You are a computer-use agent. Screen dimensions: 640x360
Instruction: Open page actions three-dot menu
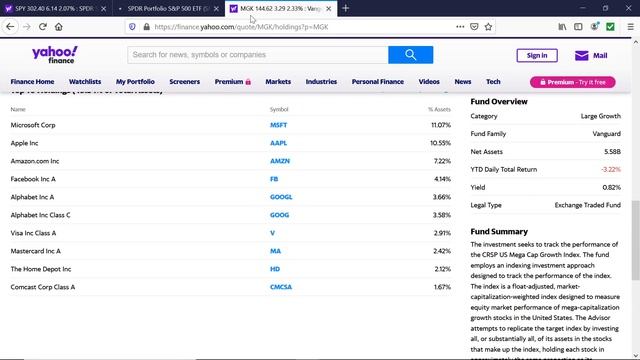(x=460, y=27)
